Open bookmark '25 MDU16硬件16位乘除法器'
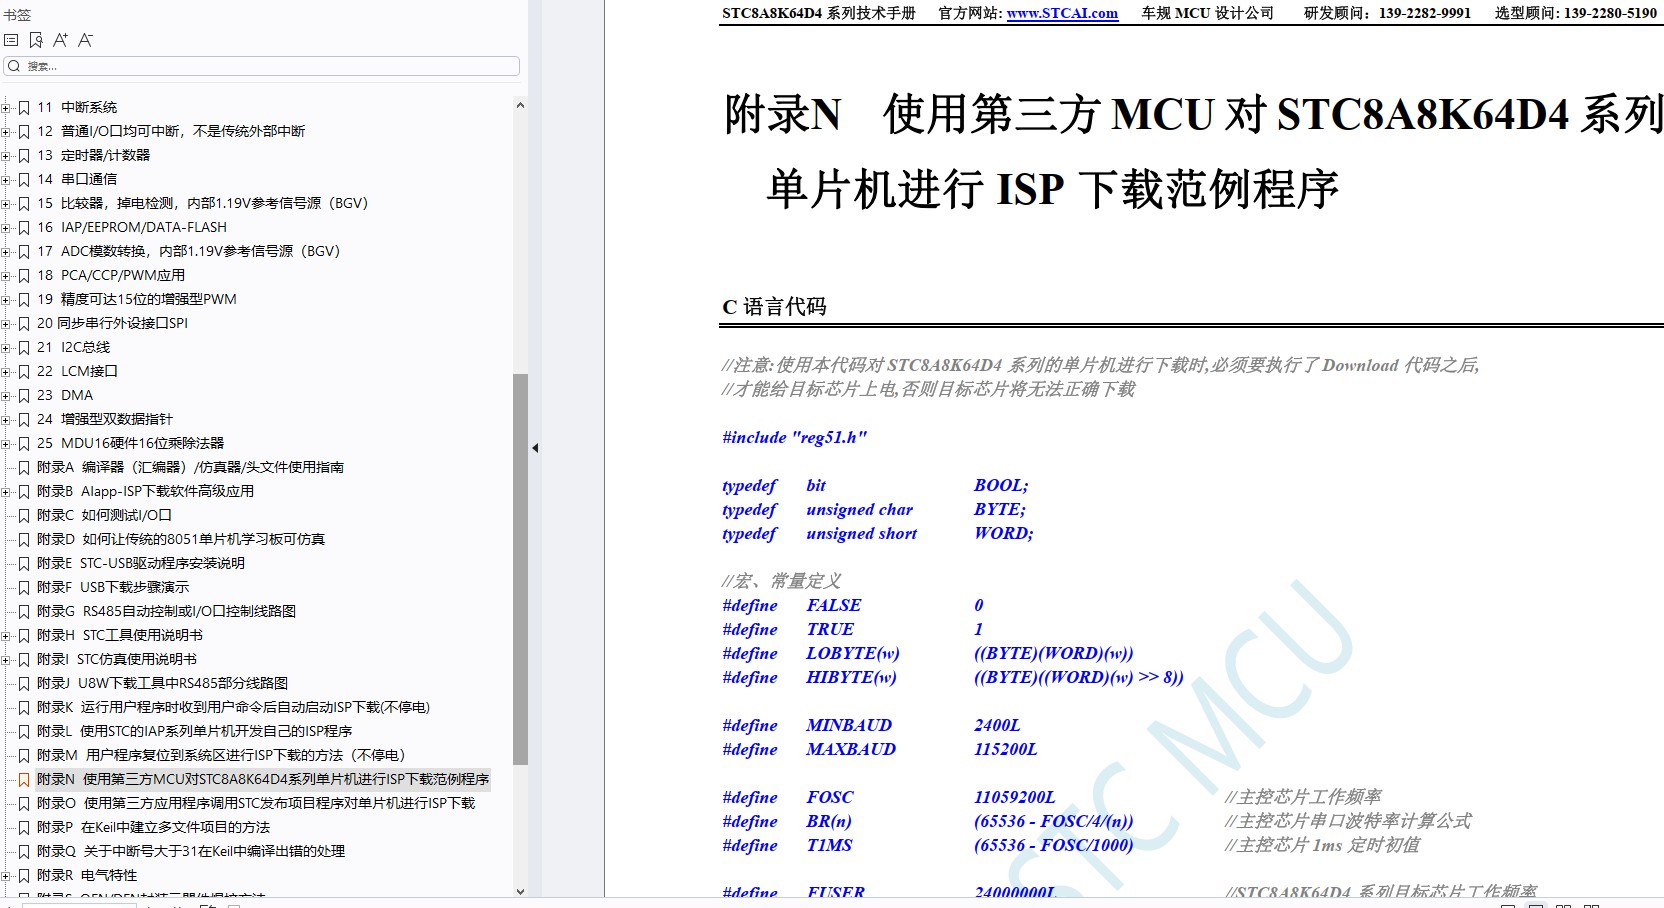 click(131, 443)
